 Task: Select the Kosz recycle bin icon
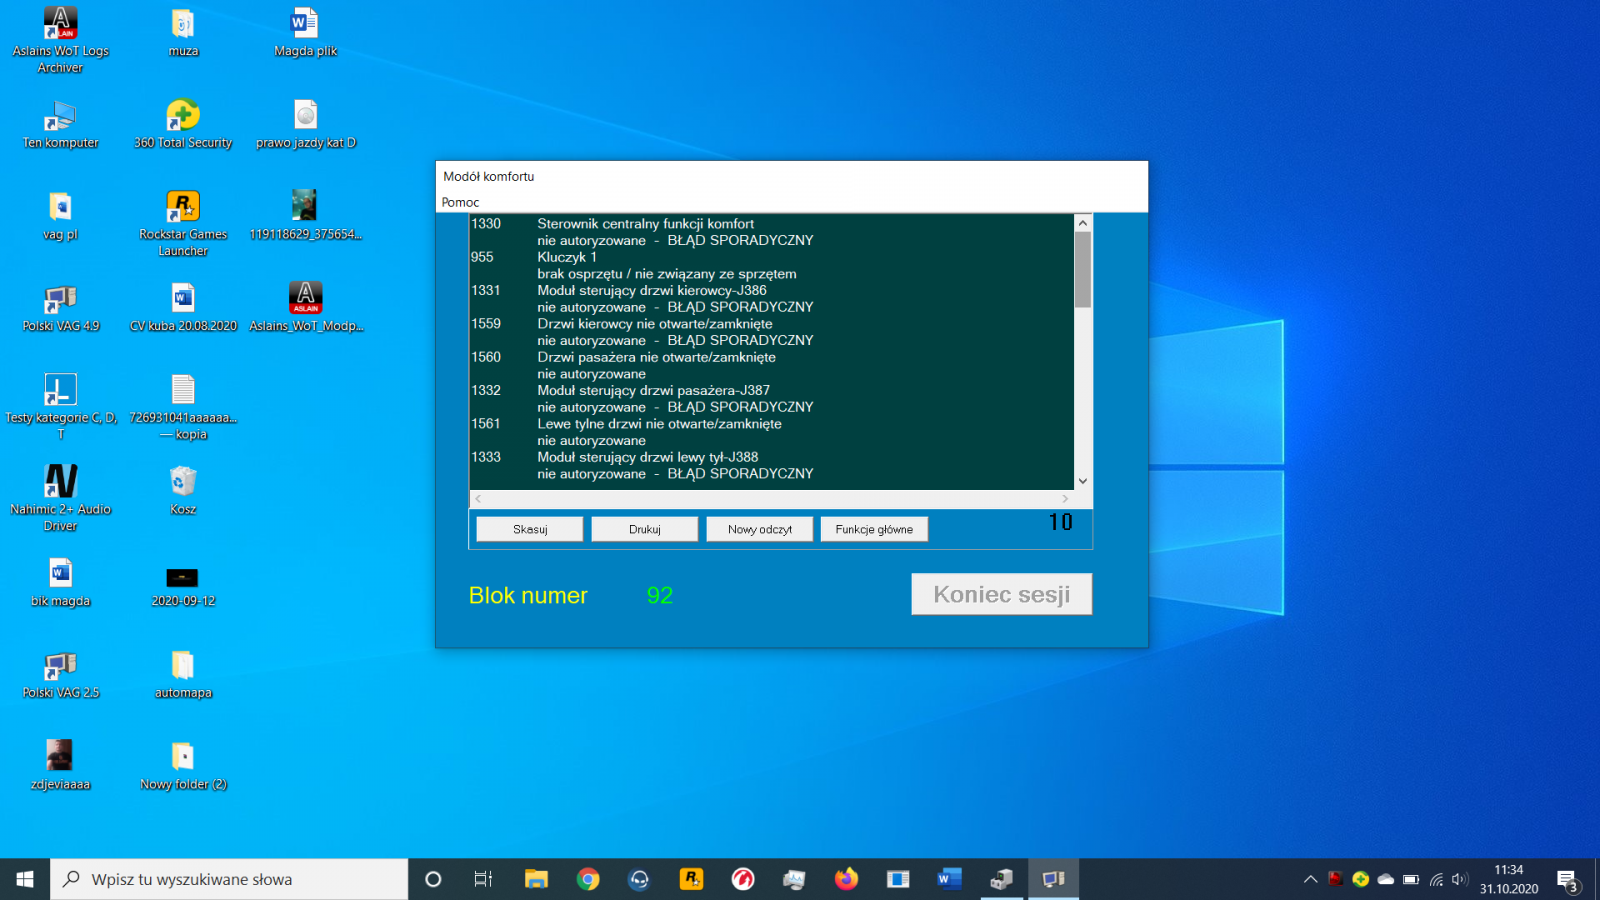(183, 491)
